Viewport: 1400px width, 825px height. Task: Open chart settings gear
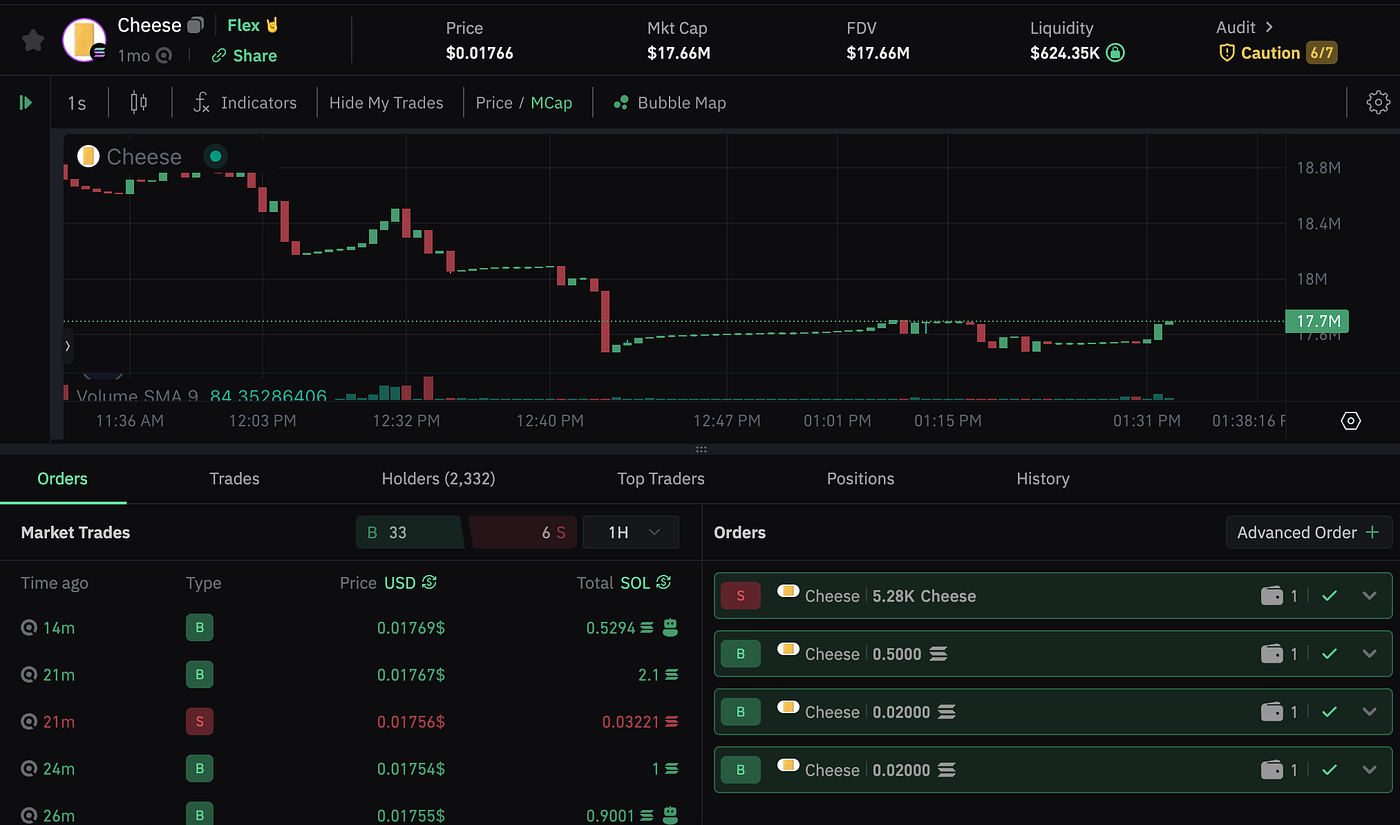[1378, 102]
